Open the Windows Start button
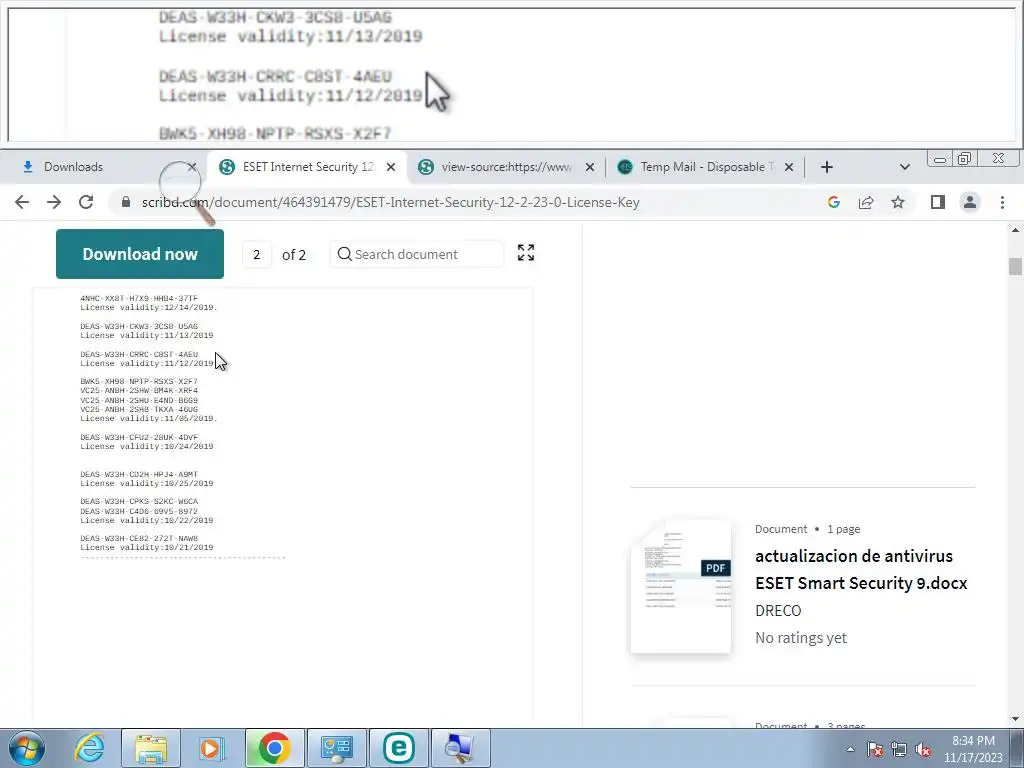Viewport: 1024px width, 768px height. pyautogui.click(x=26, y=748)
